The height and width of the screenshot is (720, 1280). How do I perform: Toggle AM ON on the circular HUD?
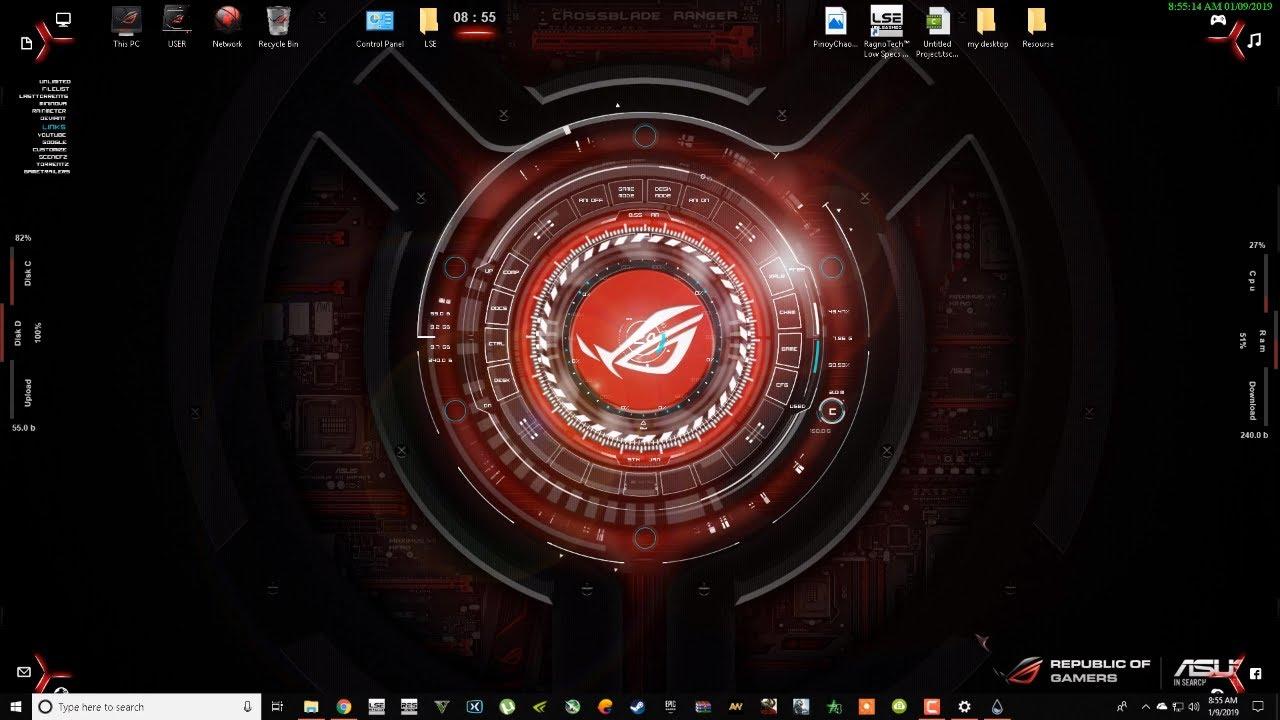698,198
